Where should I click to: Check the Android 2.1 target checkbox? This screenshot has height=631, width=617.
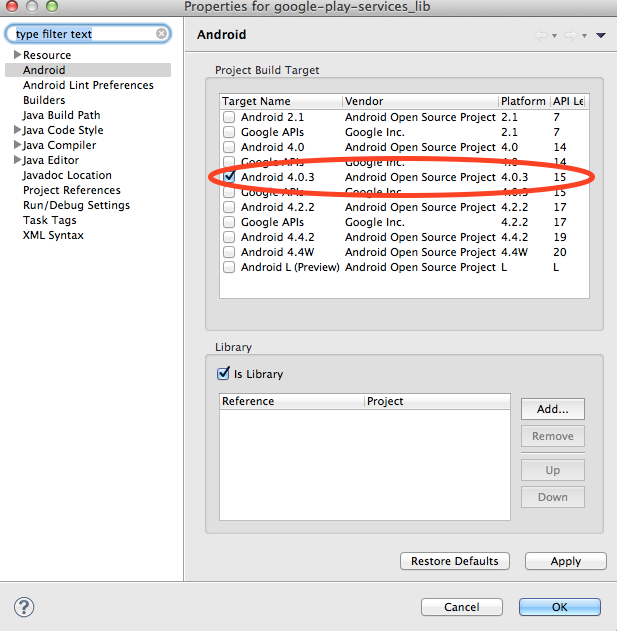click(229, 117)
